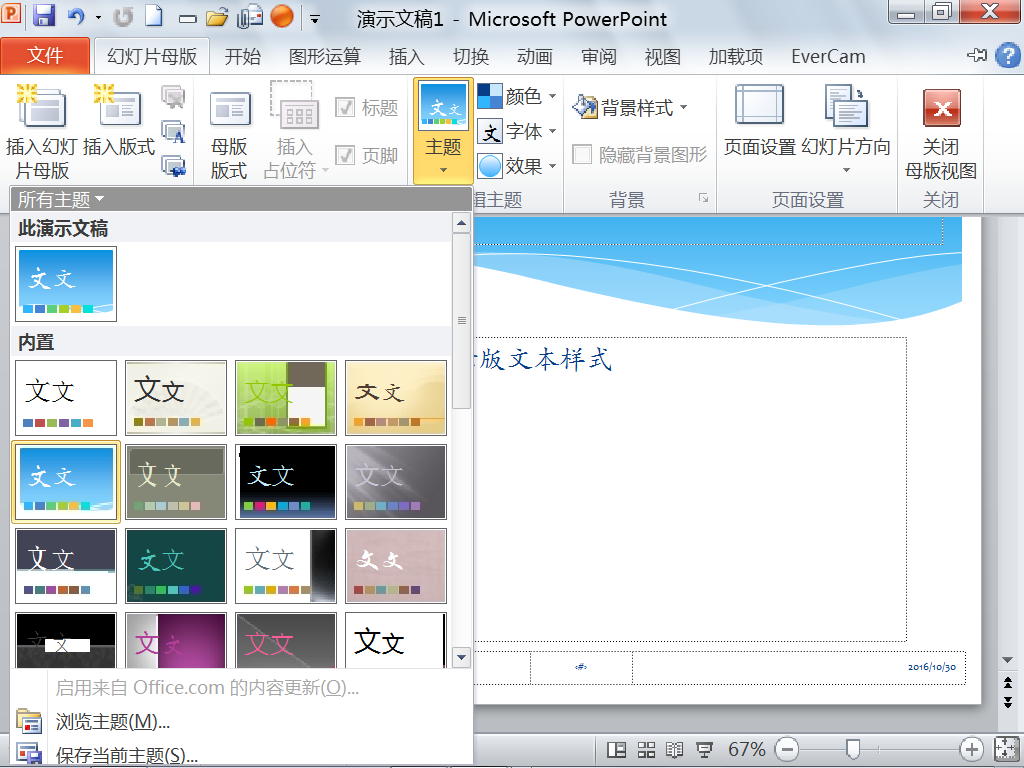Screen dimensions: 1024x768
Task: Open Customize Quick Access Toolbar arrow
Action: (x=315, y=19)
